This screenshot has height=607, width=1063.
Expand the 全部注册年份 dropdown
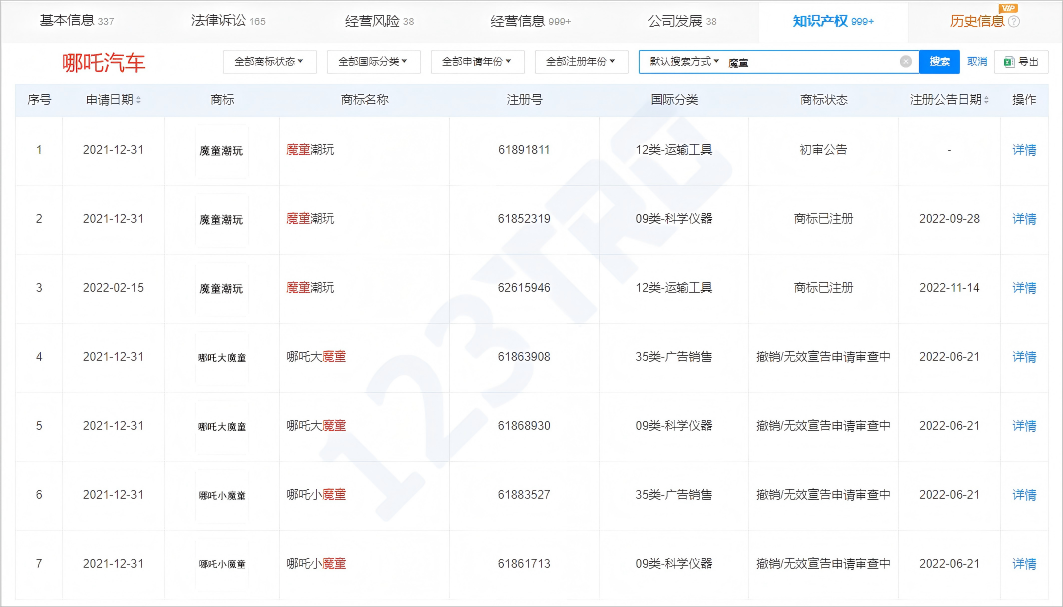tap(581, 61)
